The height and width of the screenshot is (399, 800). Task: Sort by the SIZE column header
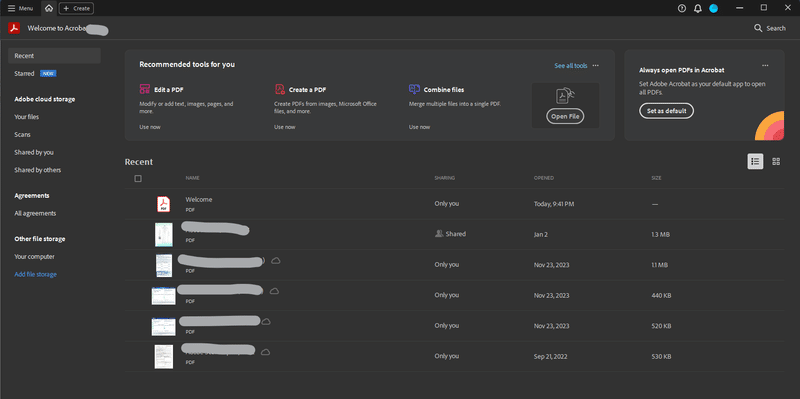(x=656, y=178)
